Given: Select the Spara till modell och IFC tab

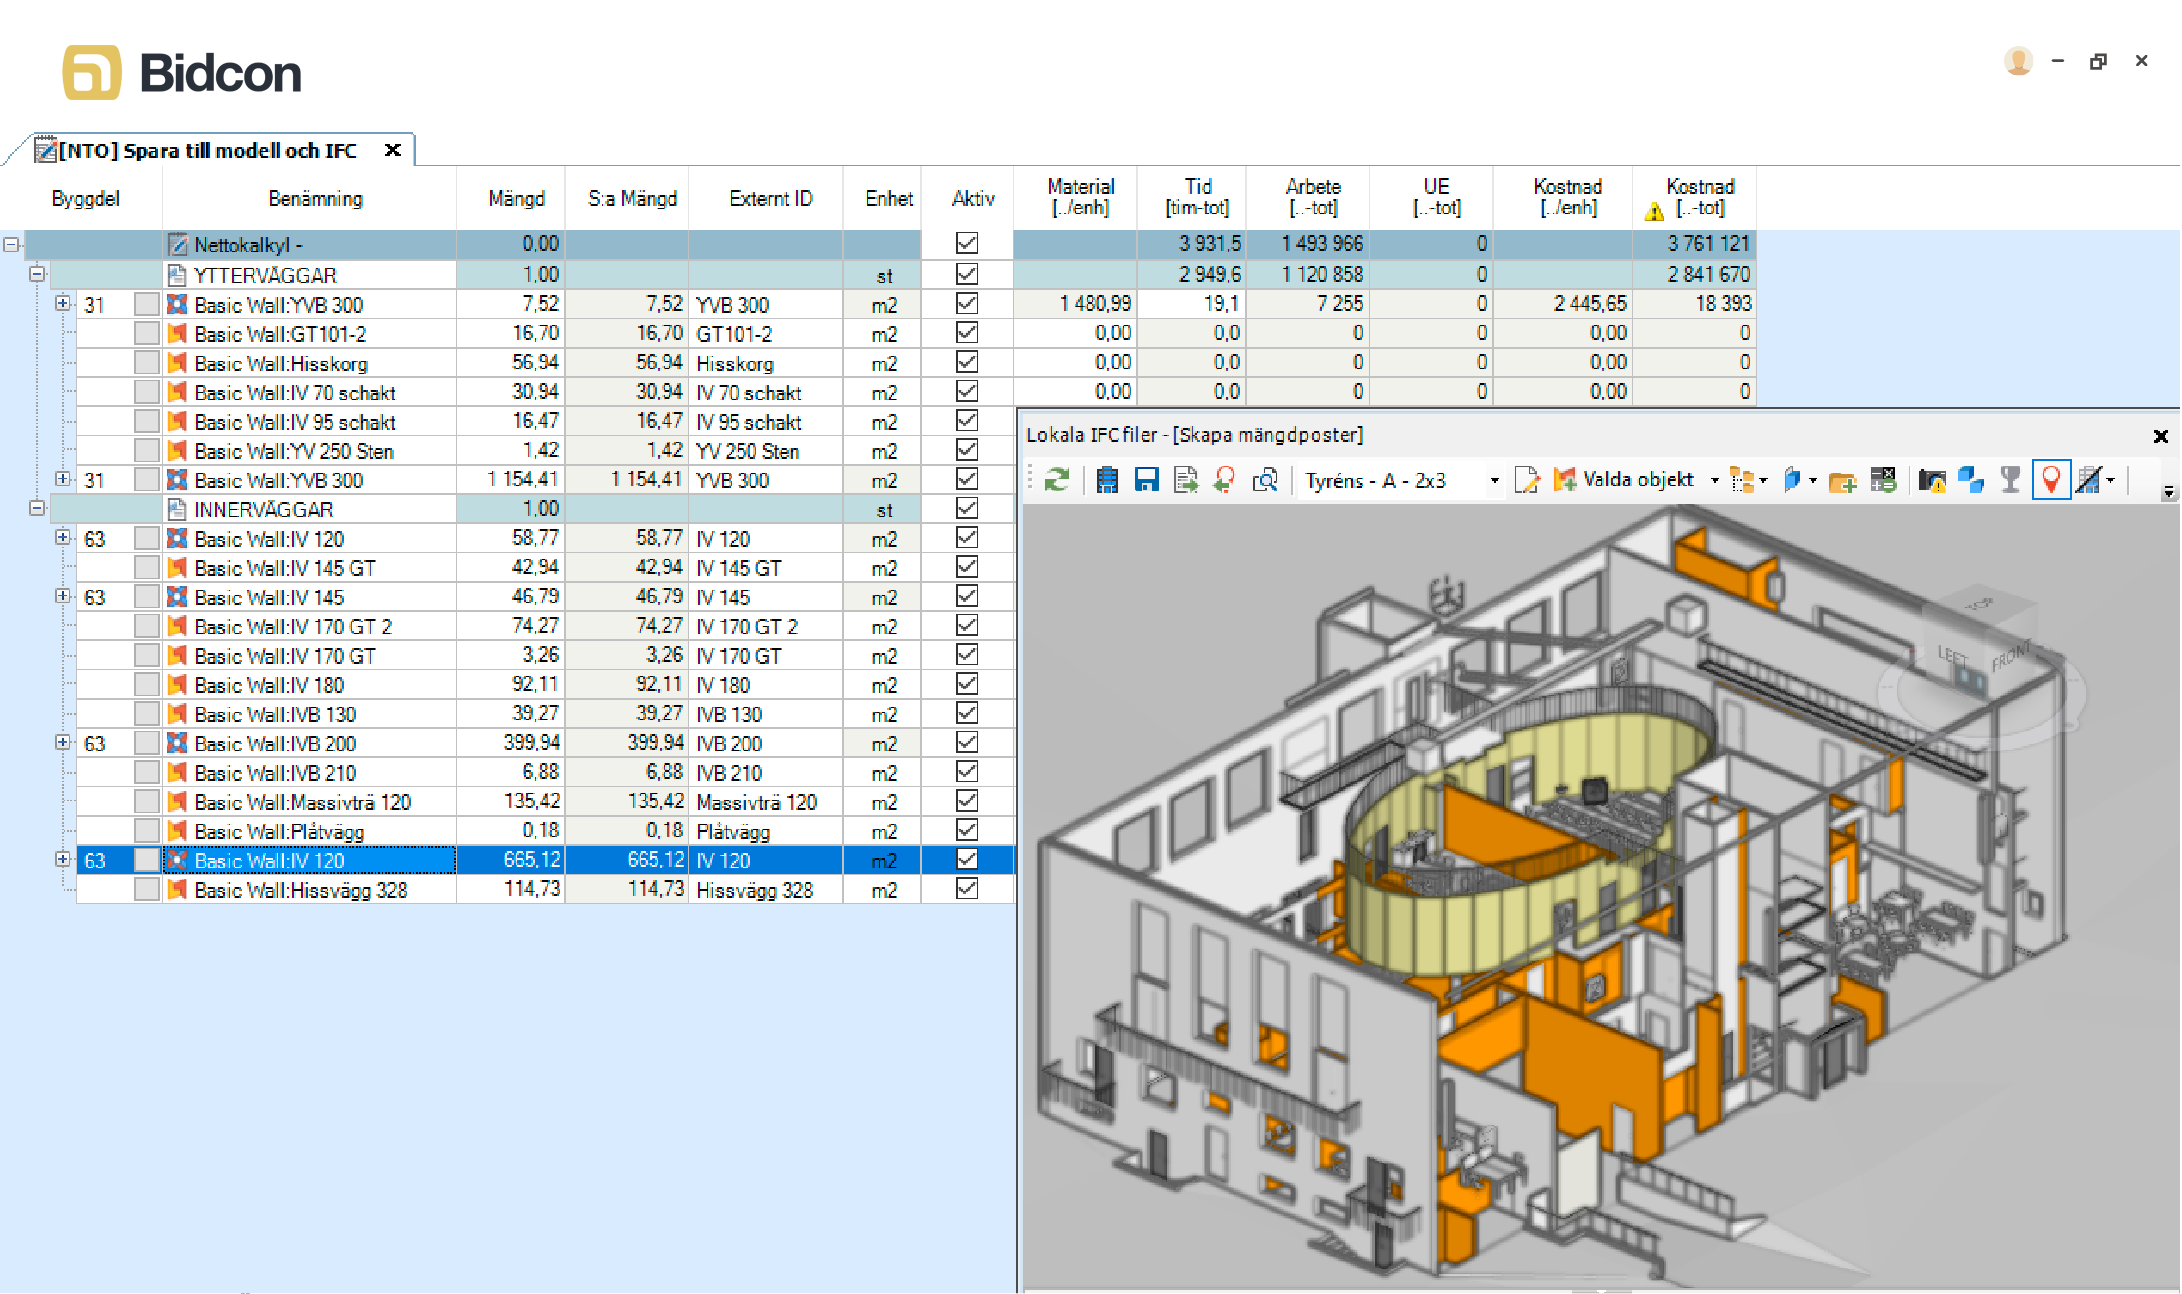Looking at the screenshot, I should point(207,151).
